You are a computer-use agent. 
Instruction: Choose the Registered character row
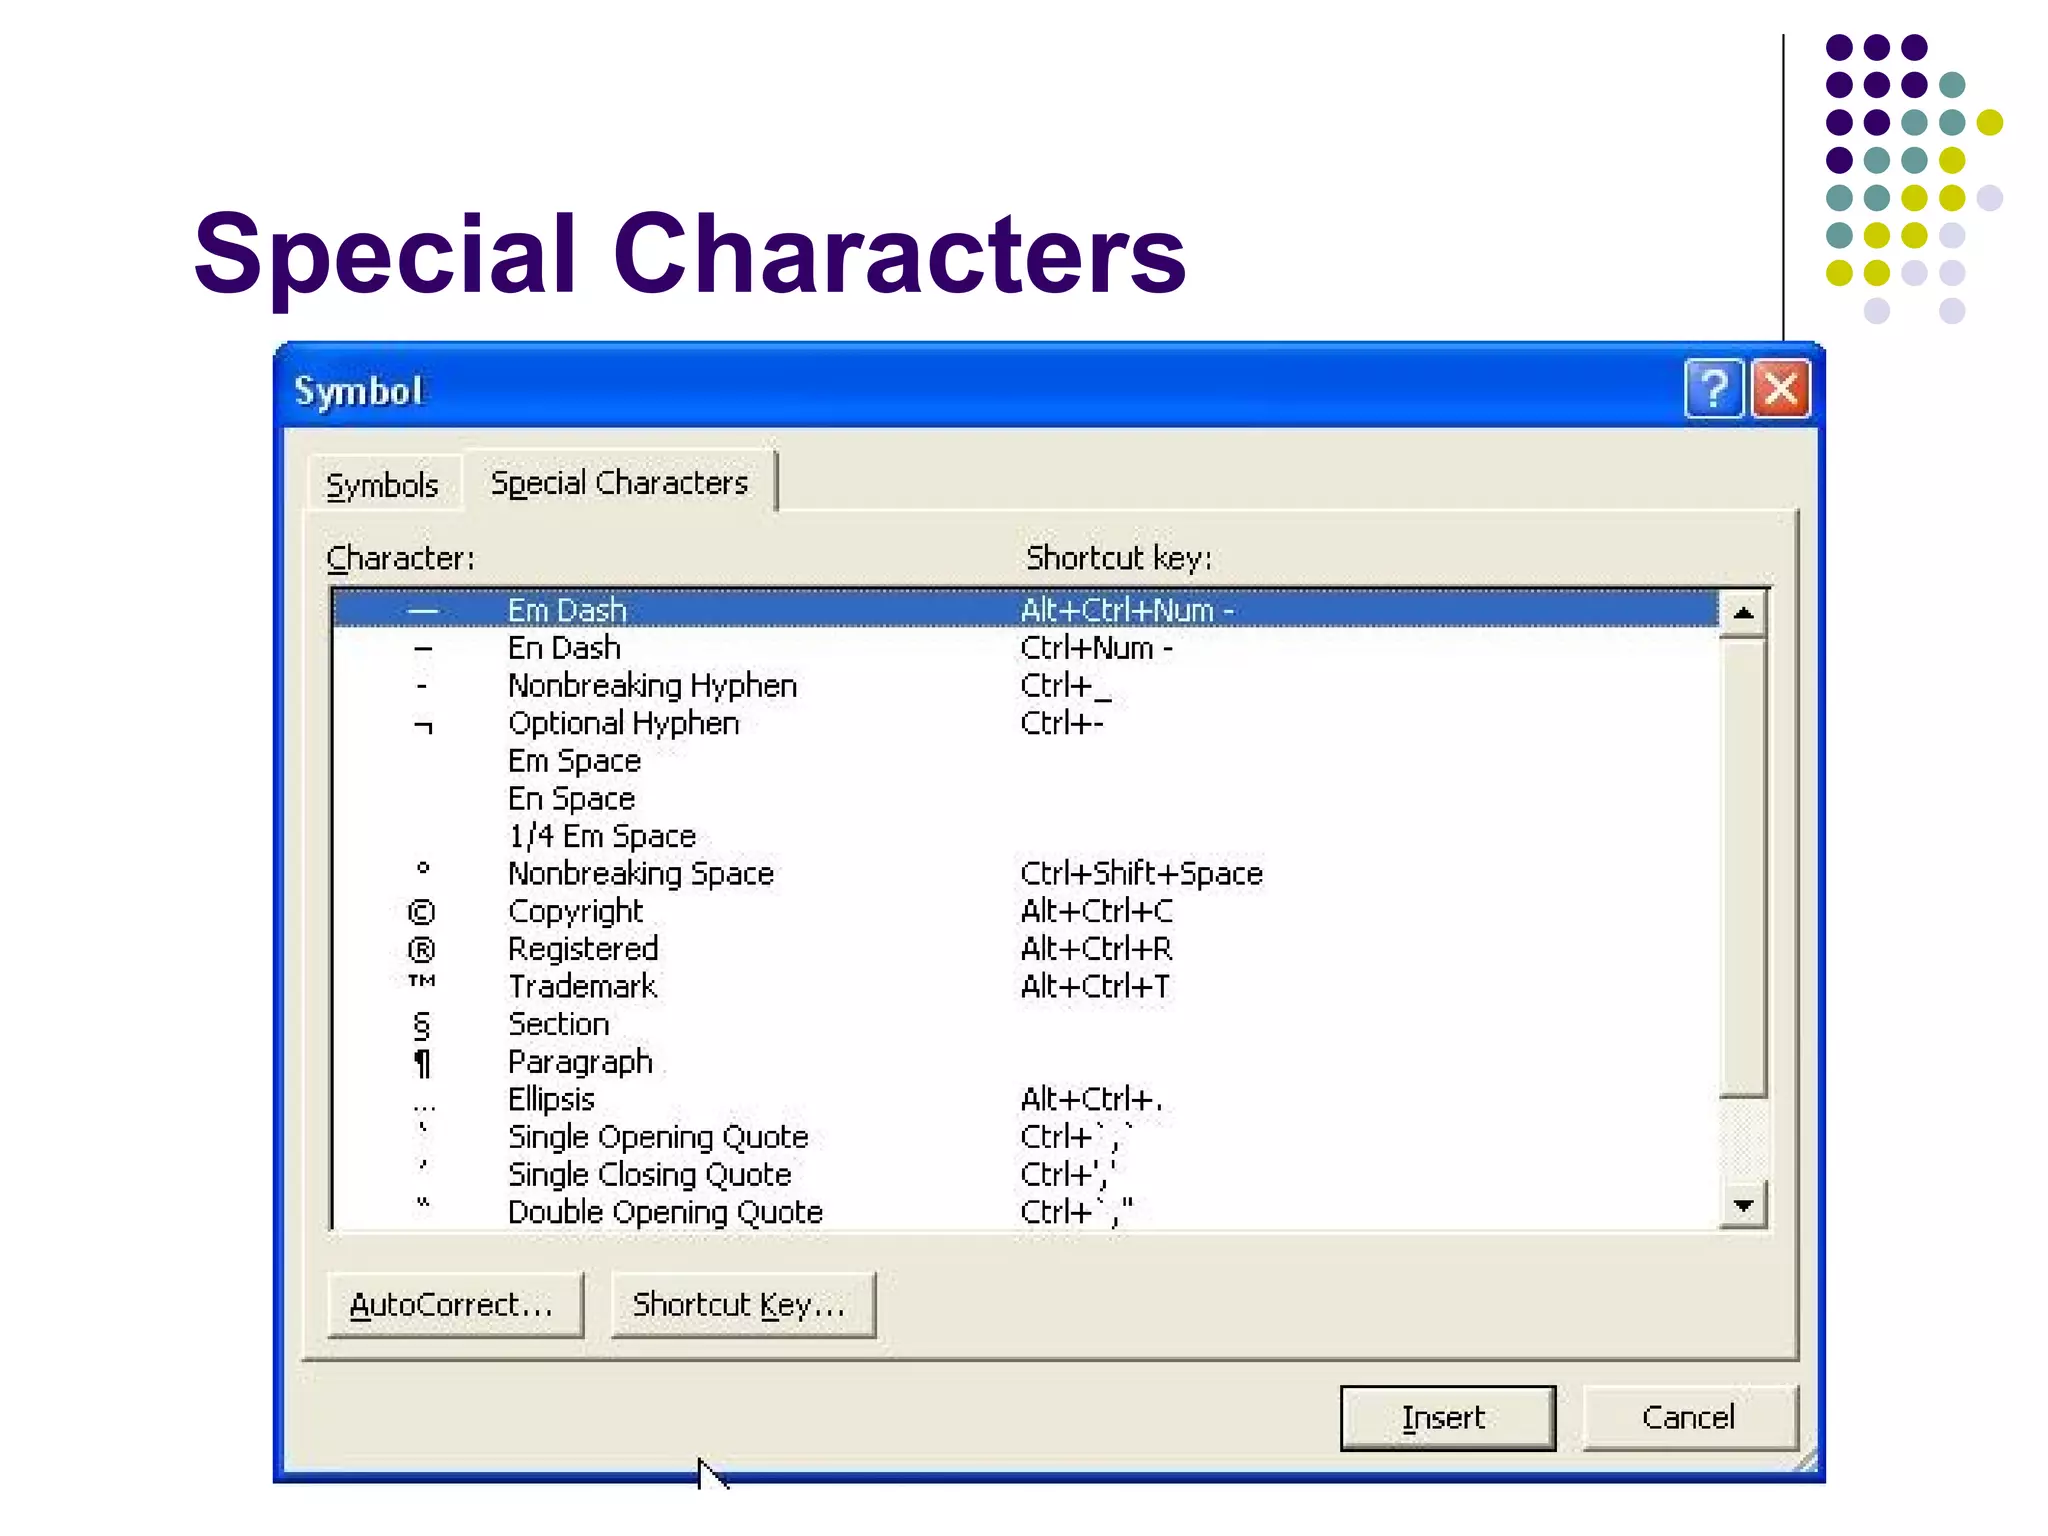[1025, 948]
